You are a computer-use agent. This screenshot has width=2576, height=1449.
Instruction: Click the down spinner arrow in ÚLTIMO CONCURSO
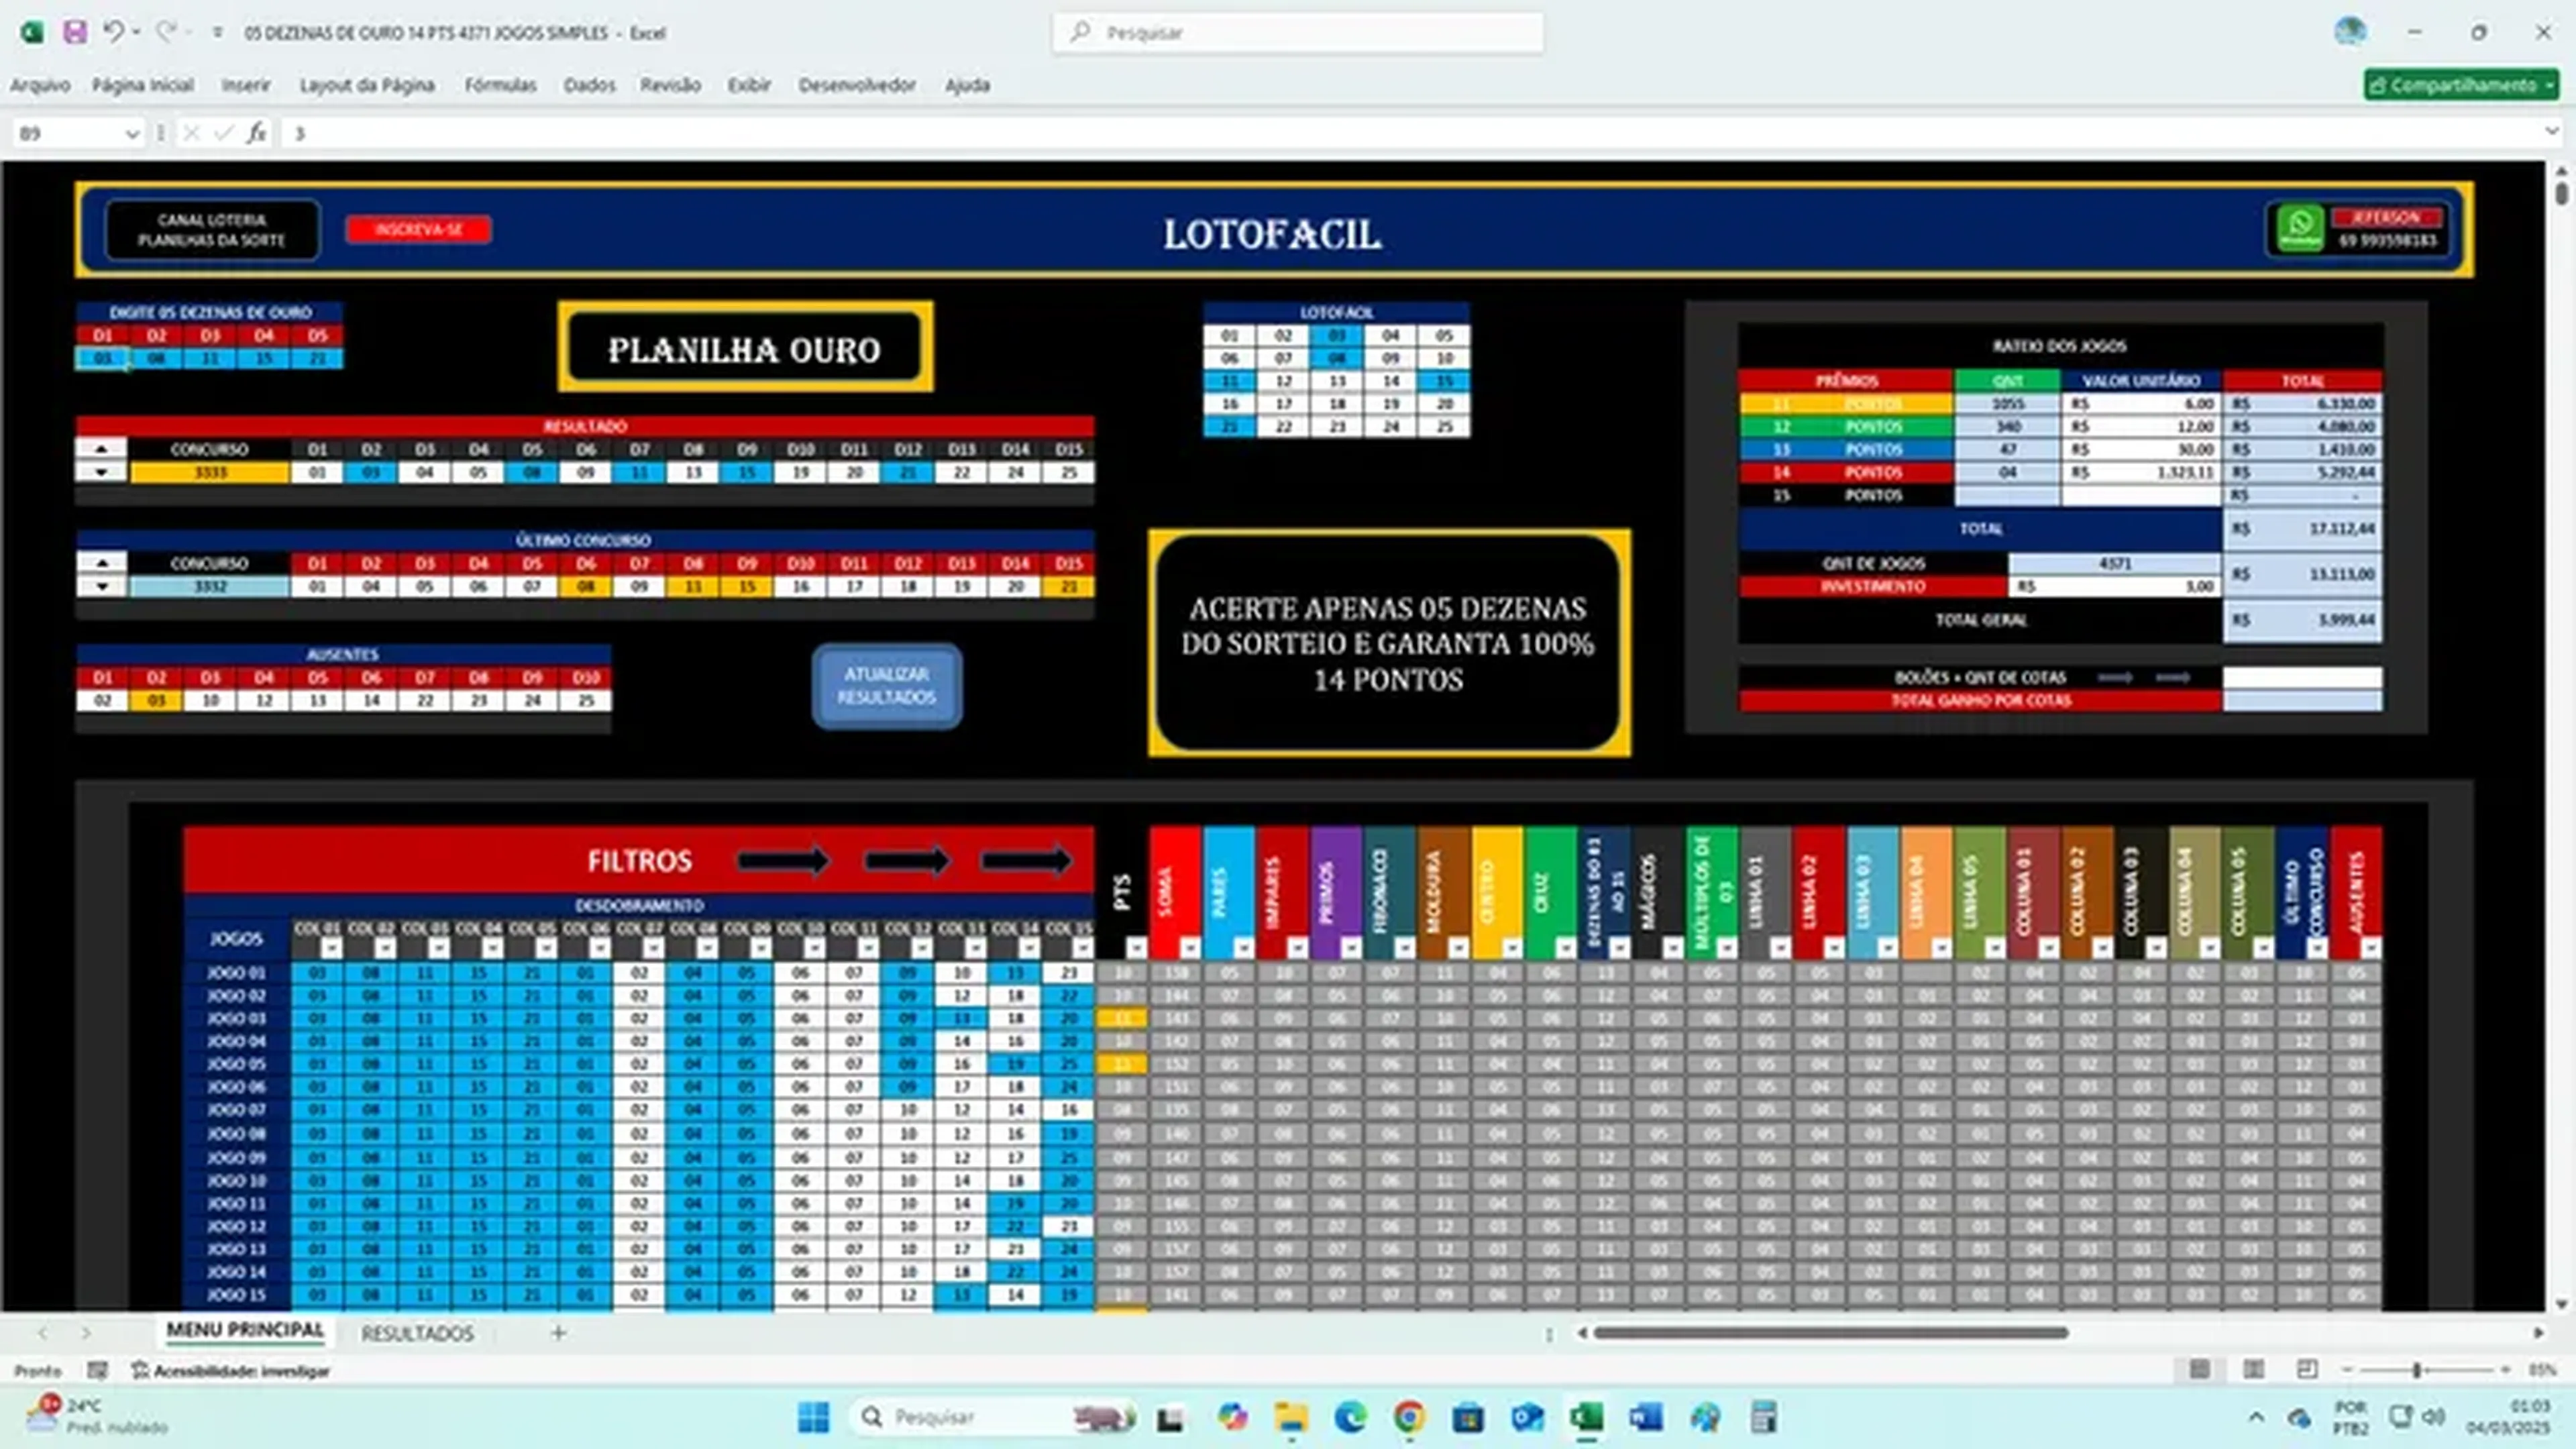(x=101, y=587)
